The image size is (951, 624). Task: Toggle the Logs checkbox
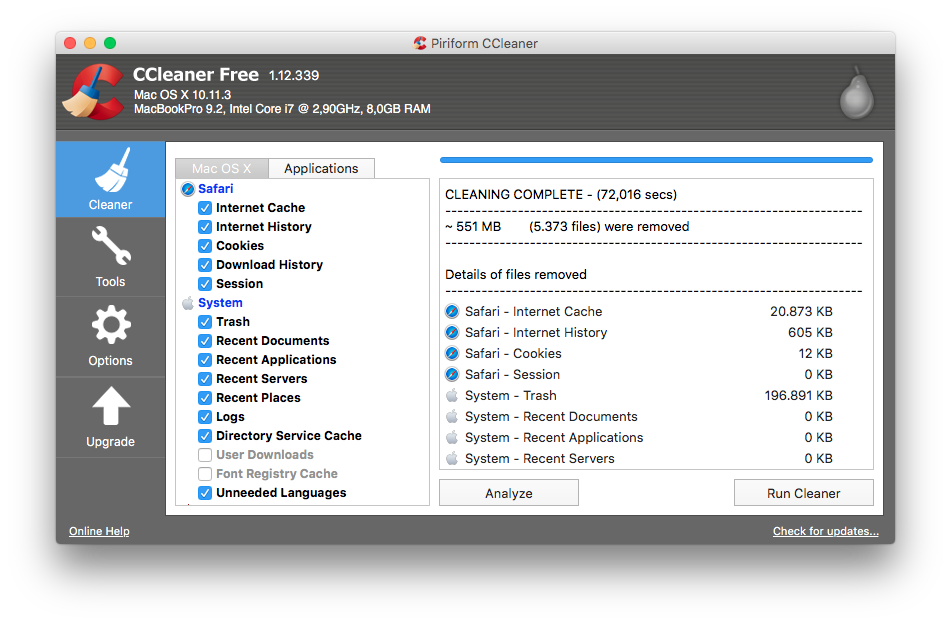pyautogui.click(x=205, y=417)
